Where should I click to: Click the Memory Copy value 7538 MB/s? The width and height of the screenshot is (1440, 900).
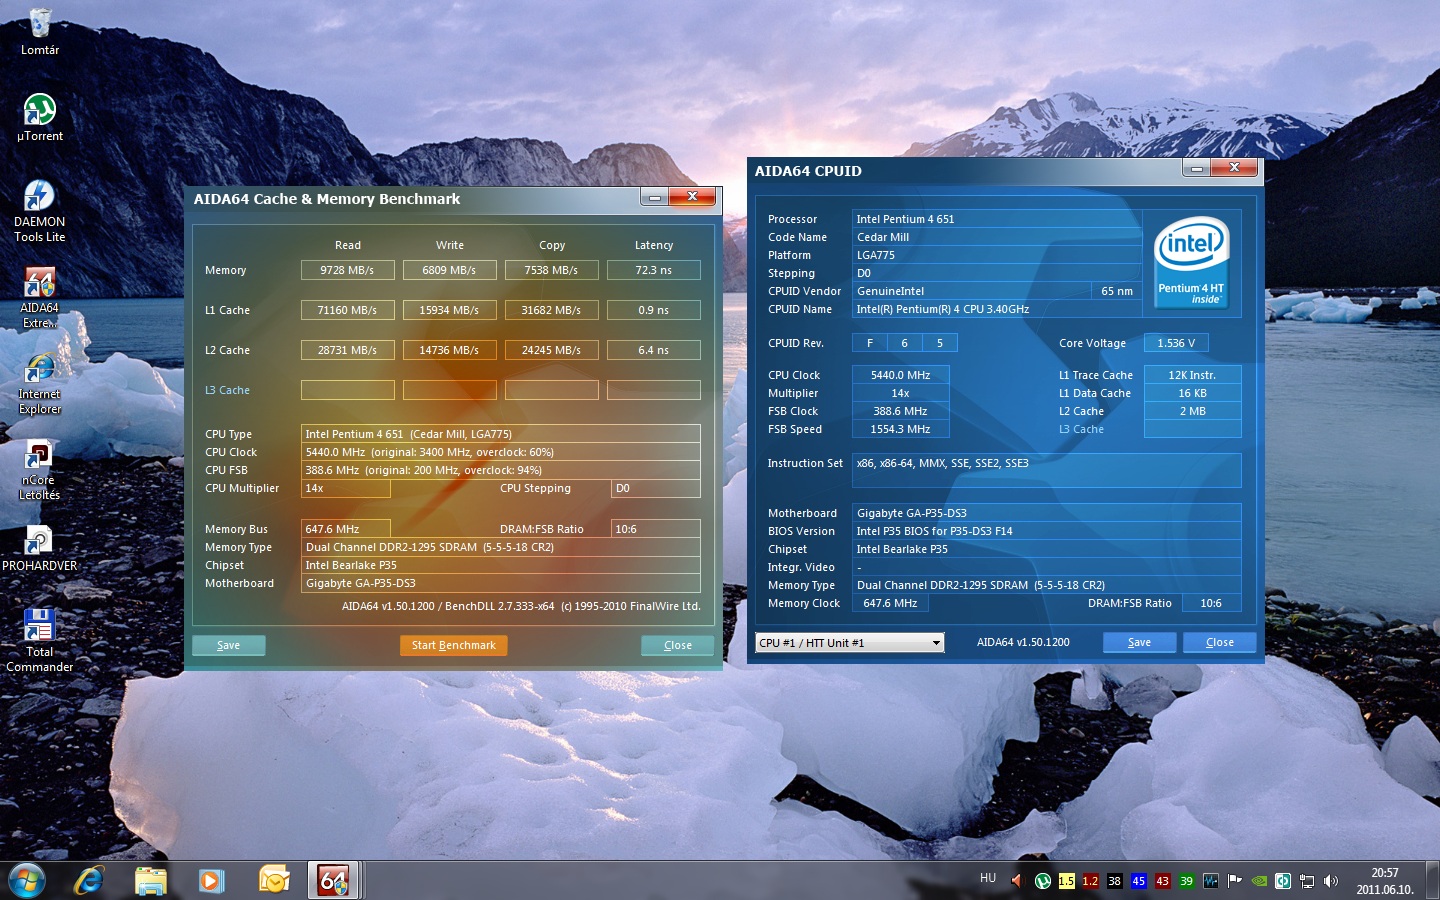[552, 270]
